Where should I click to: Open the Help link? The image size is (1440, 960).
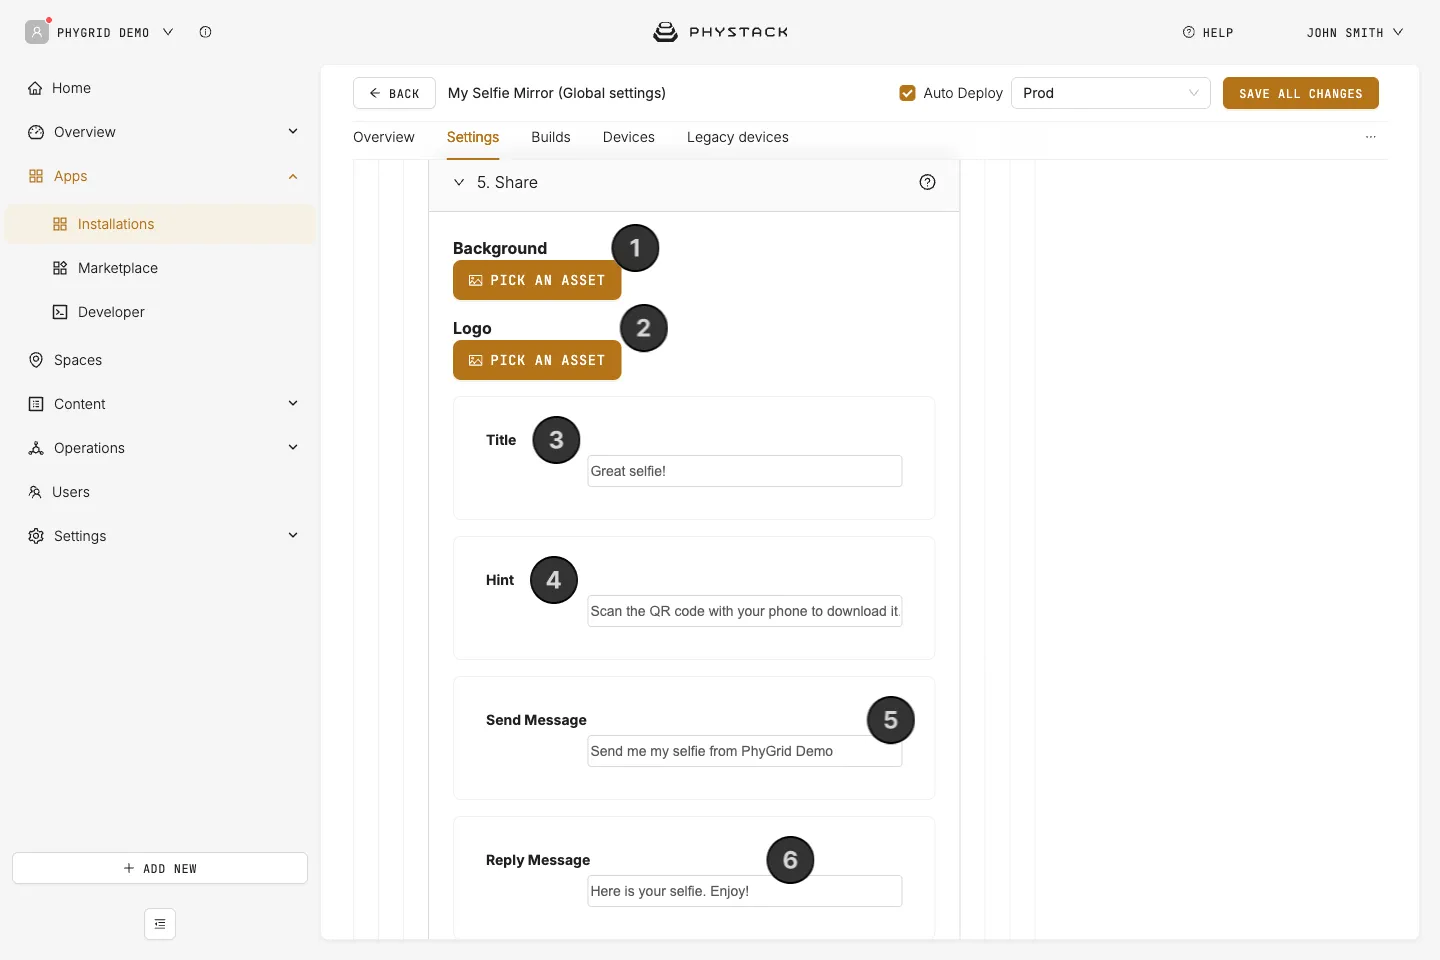(1208, 32)
